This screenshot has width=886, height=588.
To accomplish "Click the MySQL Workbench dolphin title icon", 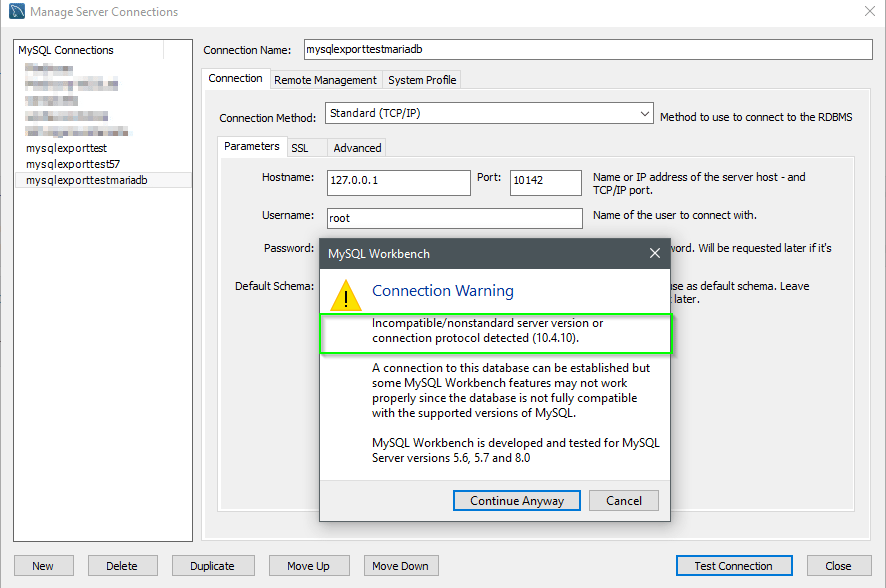I will 17,11.
